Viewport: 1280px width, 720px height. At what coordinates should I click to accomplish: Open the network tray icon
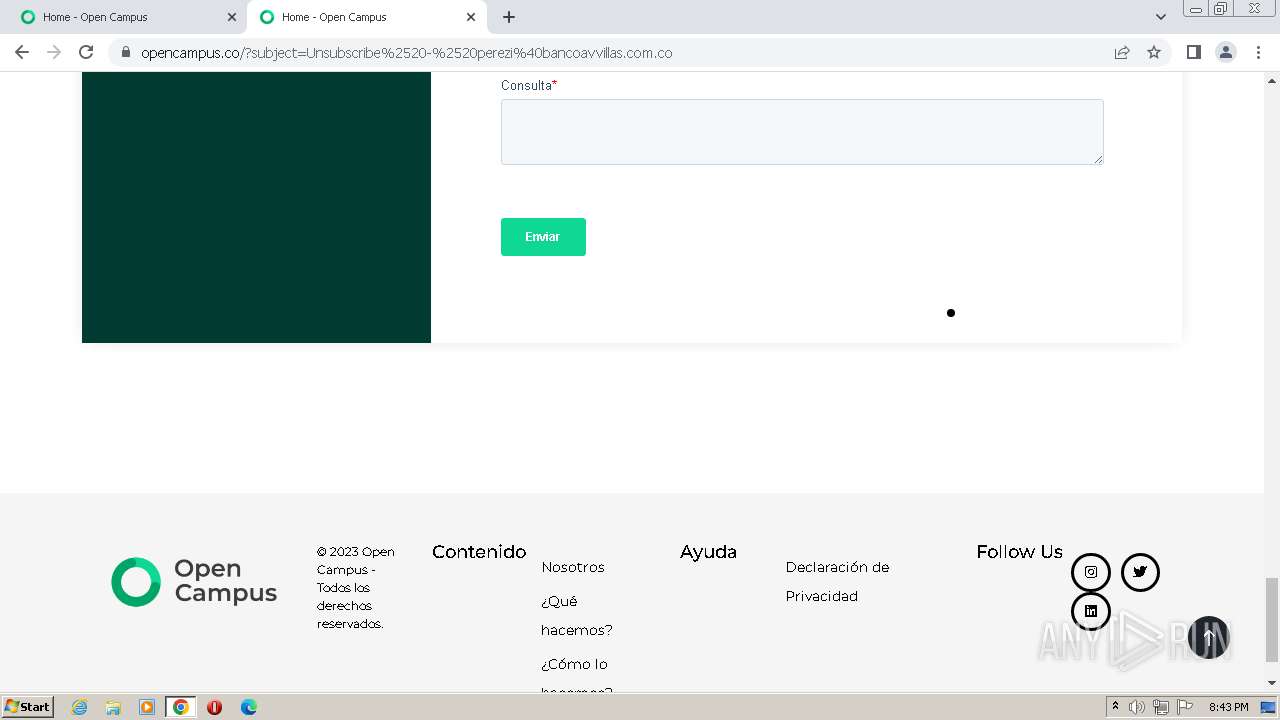point(1161,707)
